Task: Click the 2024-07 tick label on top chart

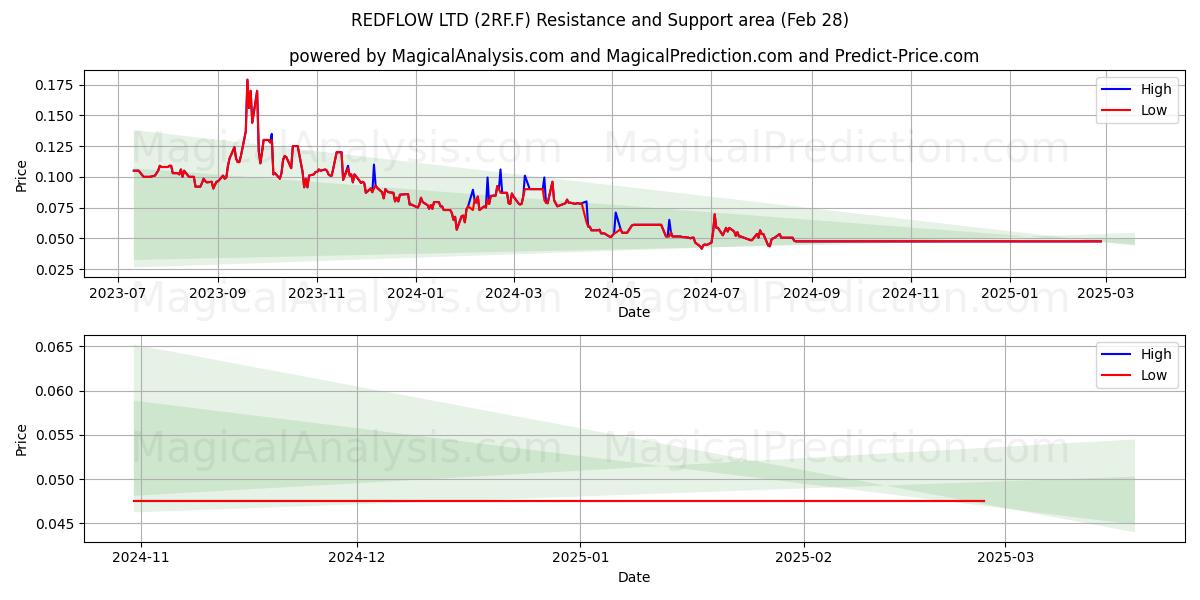Action: [712, 293]
